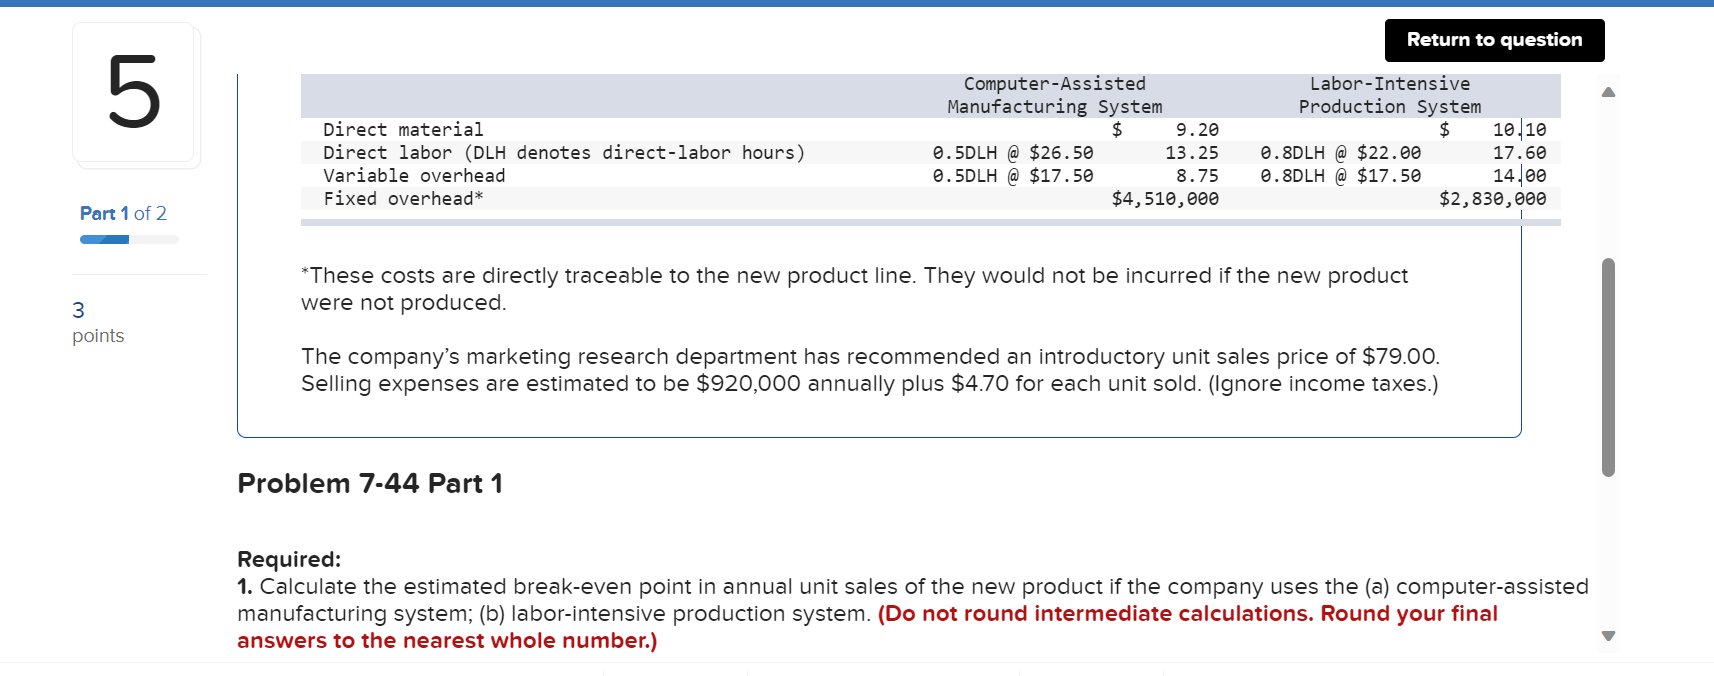Click the 'Part 1 of 2' label
This screenshot has width=1714, height=676.
pos(122,213)
